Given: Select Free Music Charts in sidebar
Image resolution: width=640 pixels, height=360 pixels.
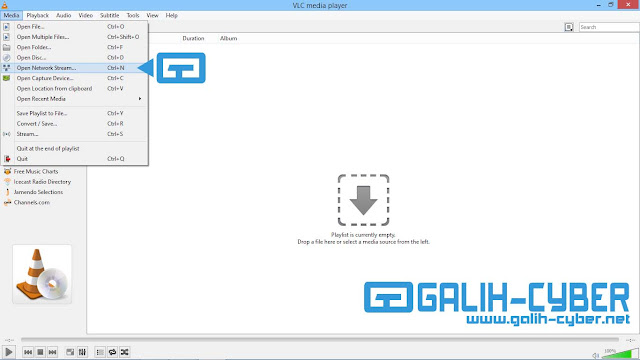Looking at the screenshot, I should (x=36, y=171).
